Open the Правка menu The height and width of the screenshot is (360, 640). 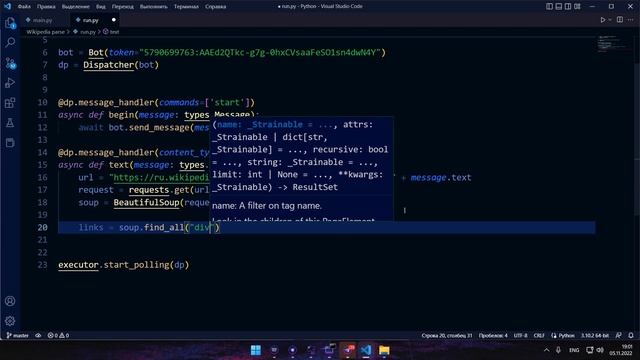[46, 7]
